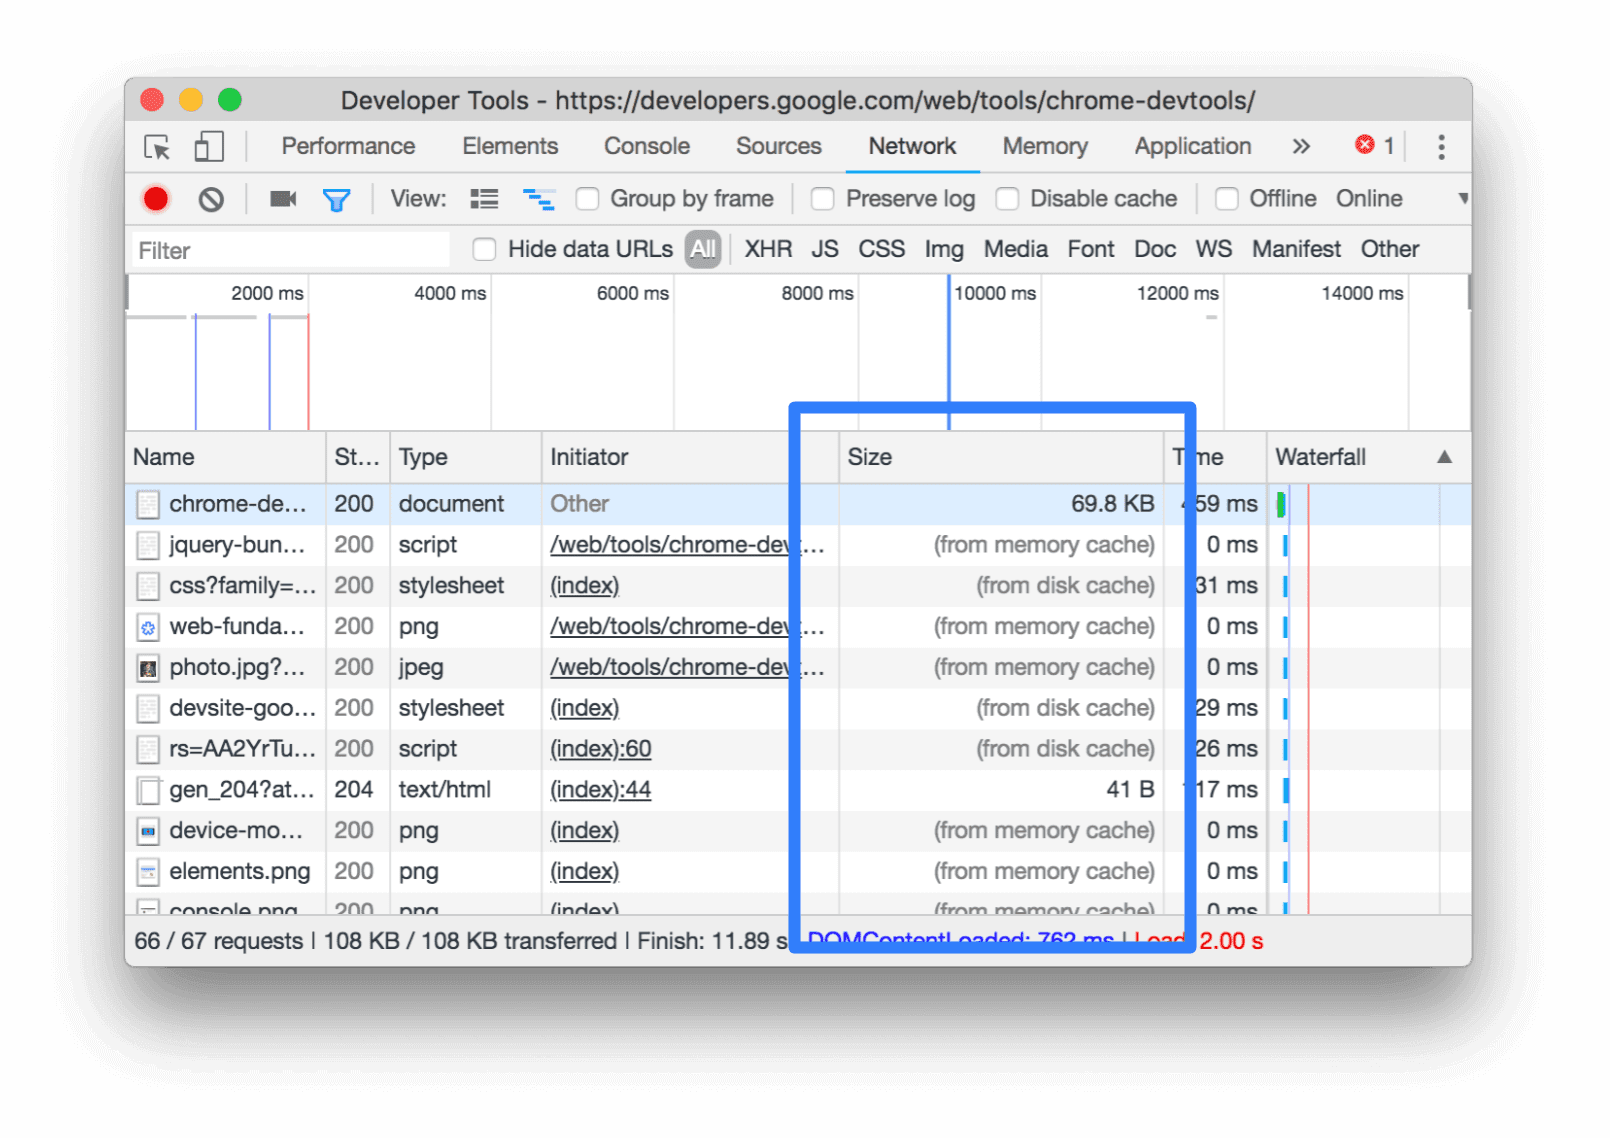The height and width of the screenshot is (1138, 1610).
Task: Toggle the request filter bar
Action: point(337,198)
